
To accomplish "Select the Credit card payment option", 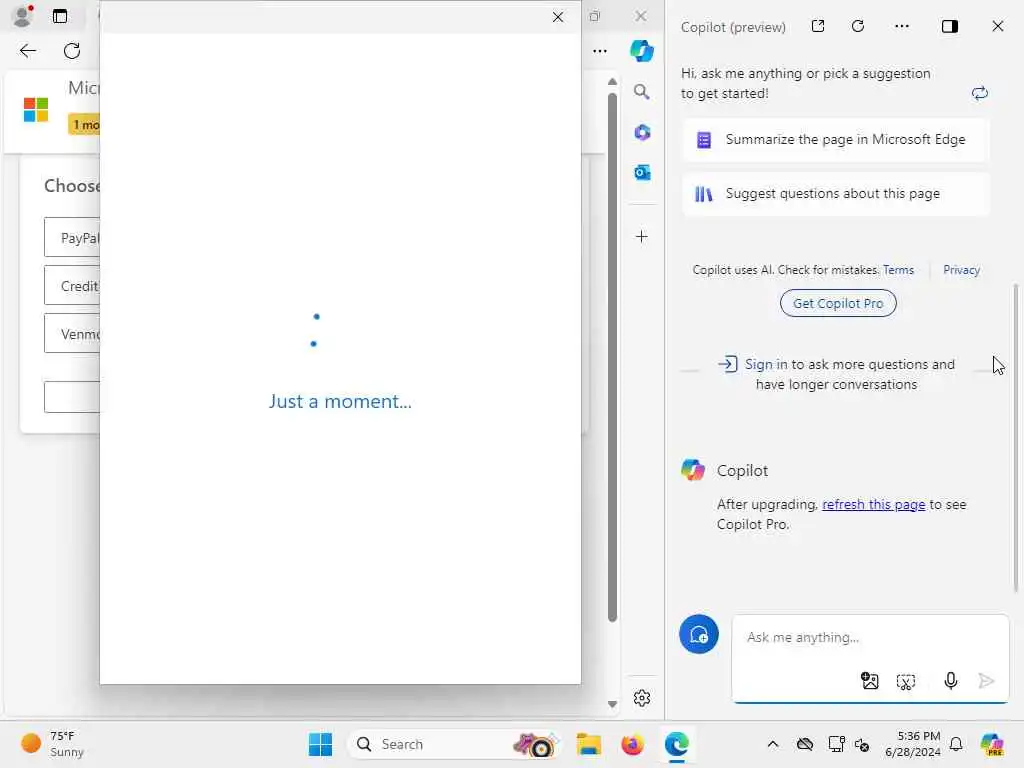I will tap(72, 285).
